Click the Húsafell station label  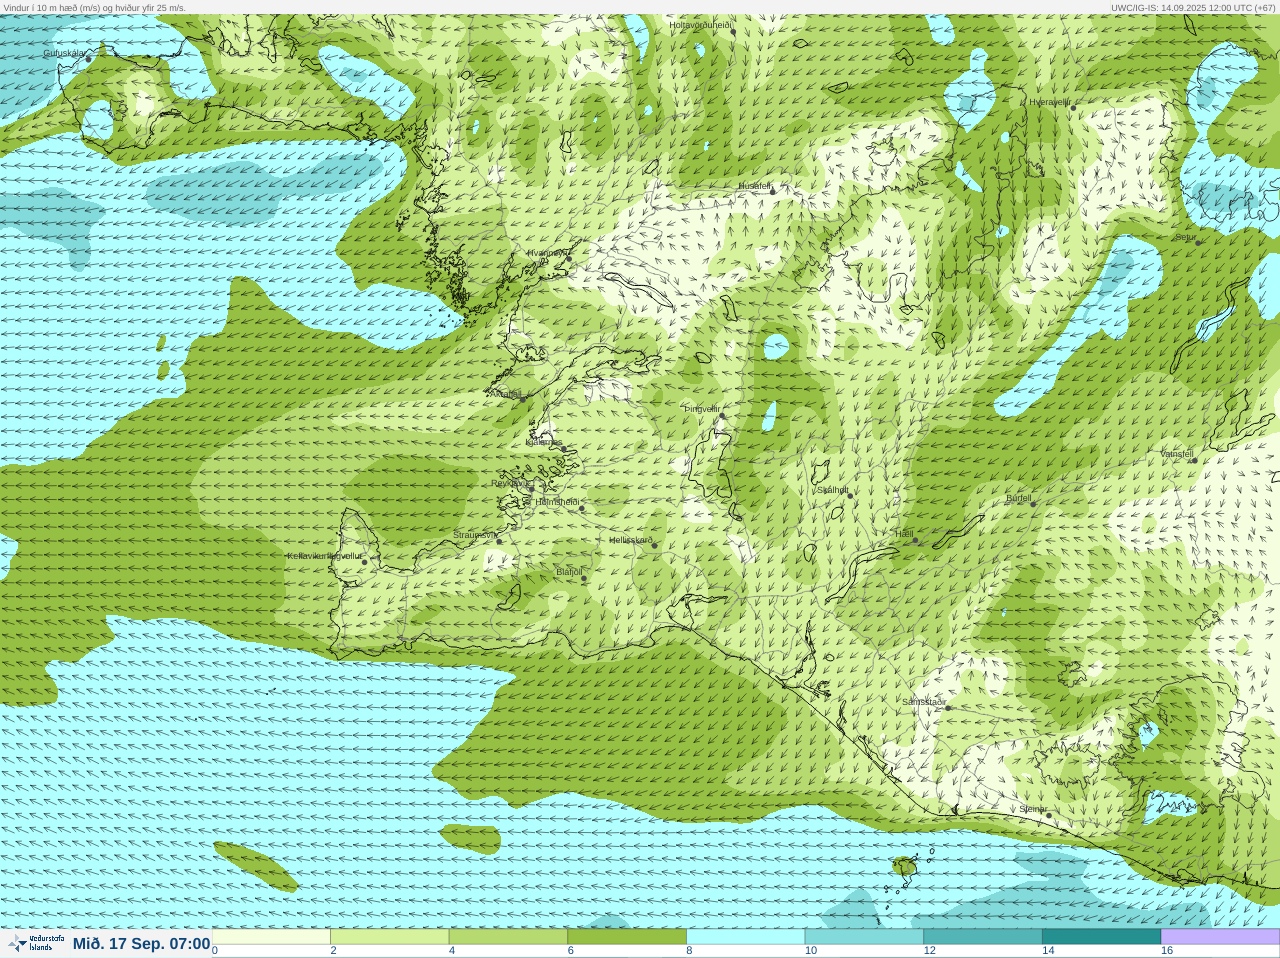pyautogui.click(x=755, y=186)
